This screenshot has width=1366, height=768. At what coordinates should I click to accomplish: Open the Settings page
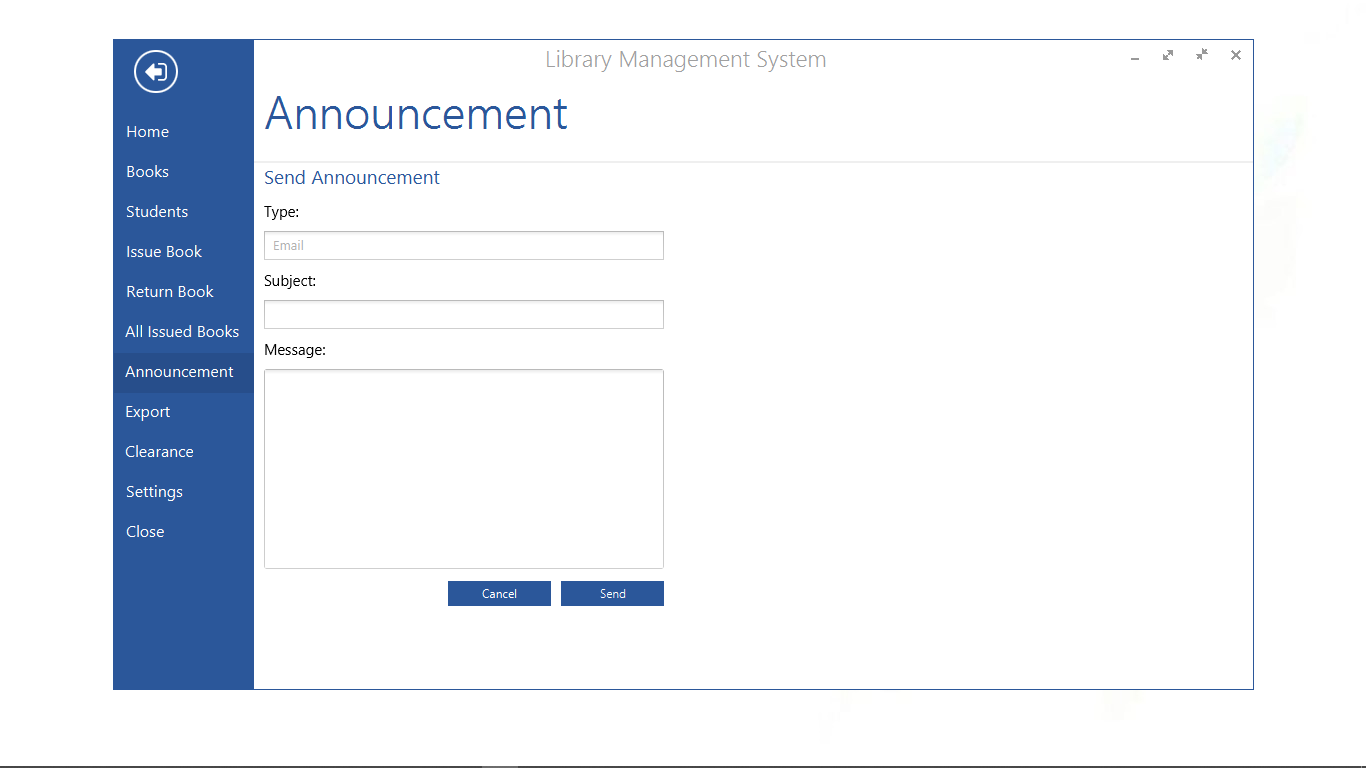[x=154, y=491]
